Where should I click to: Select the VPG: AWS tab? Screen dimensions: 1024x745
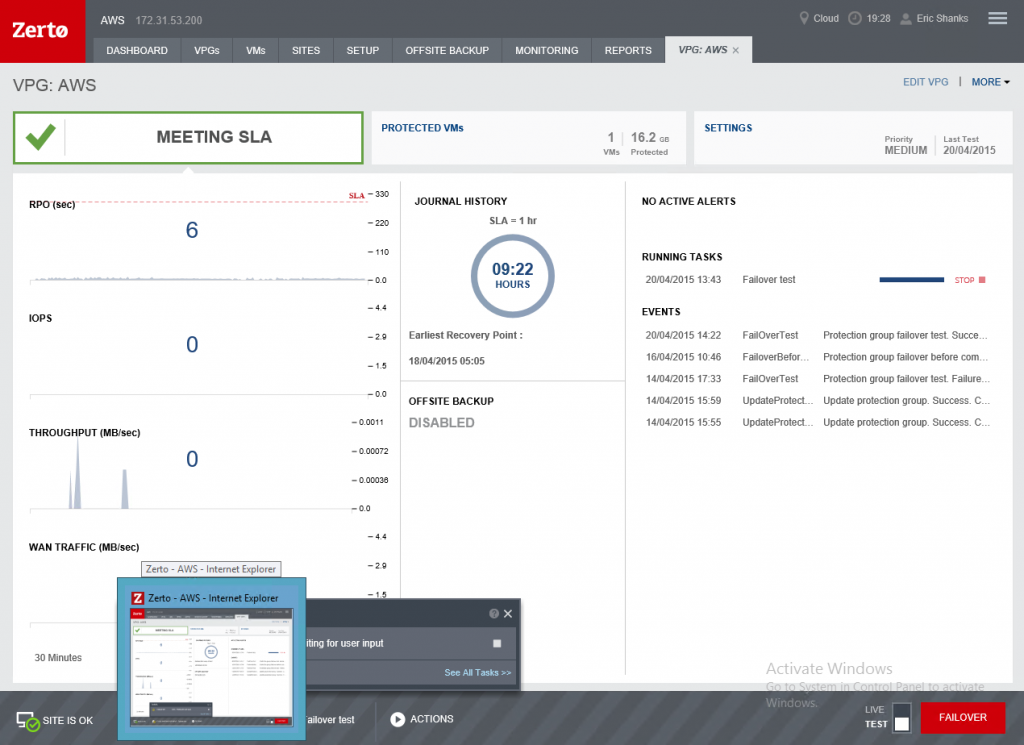702,50
